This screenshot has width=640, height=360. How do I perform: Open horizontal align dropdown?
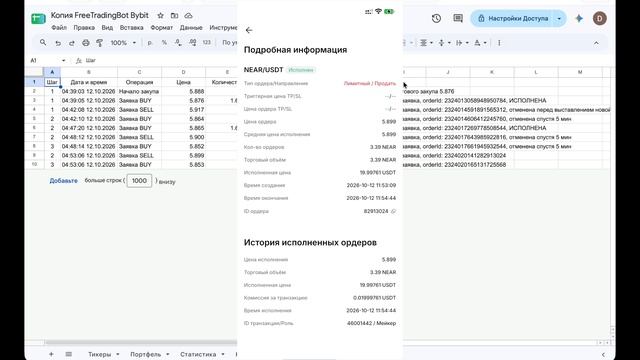point(426,42)
